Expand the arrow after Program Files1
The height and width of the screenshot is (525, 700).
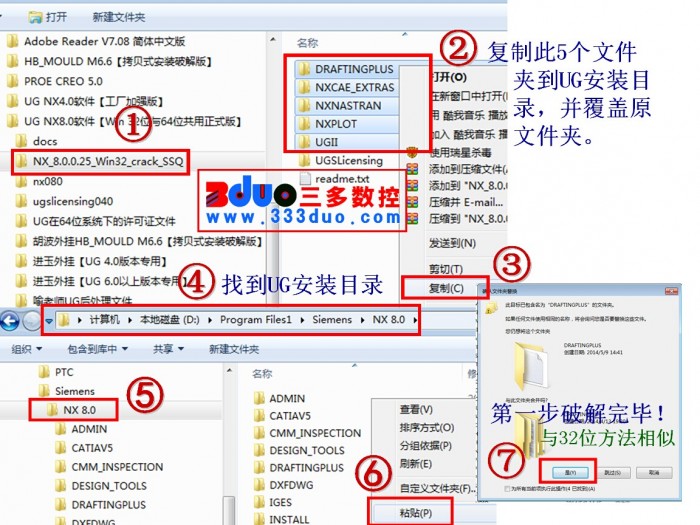(302, 320)
